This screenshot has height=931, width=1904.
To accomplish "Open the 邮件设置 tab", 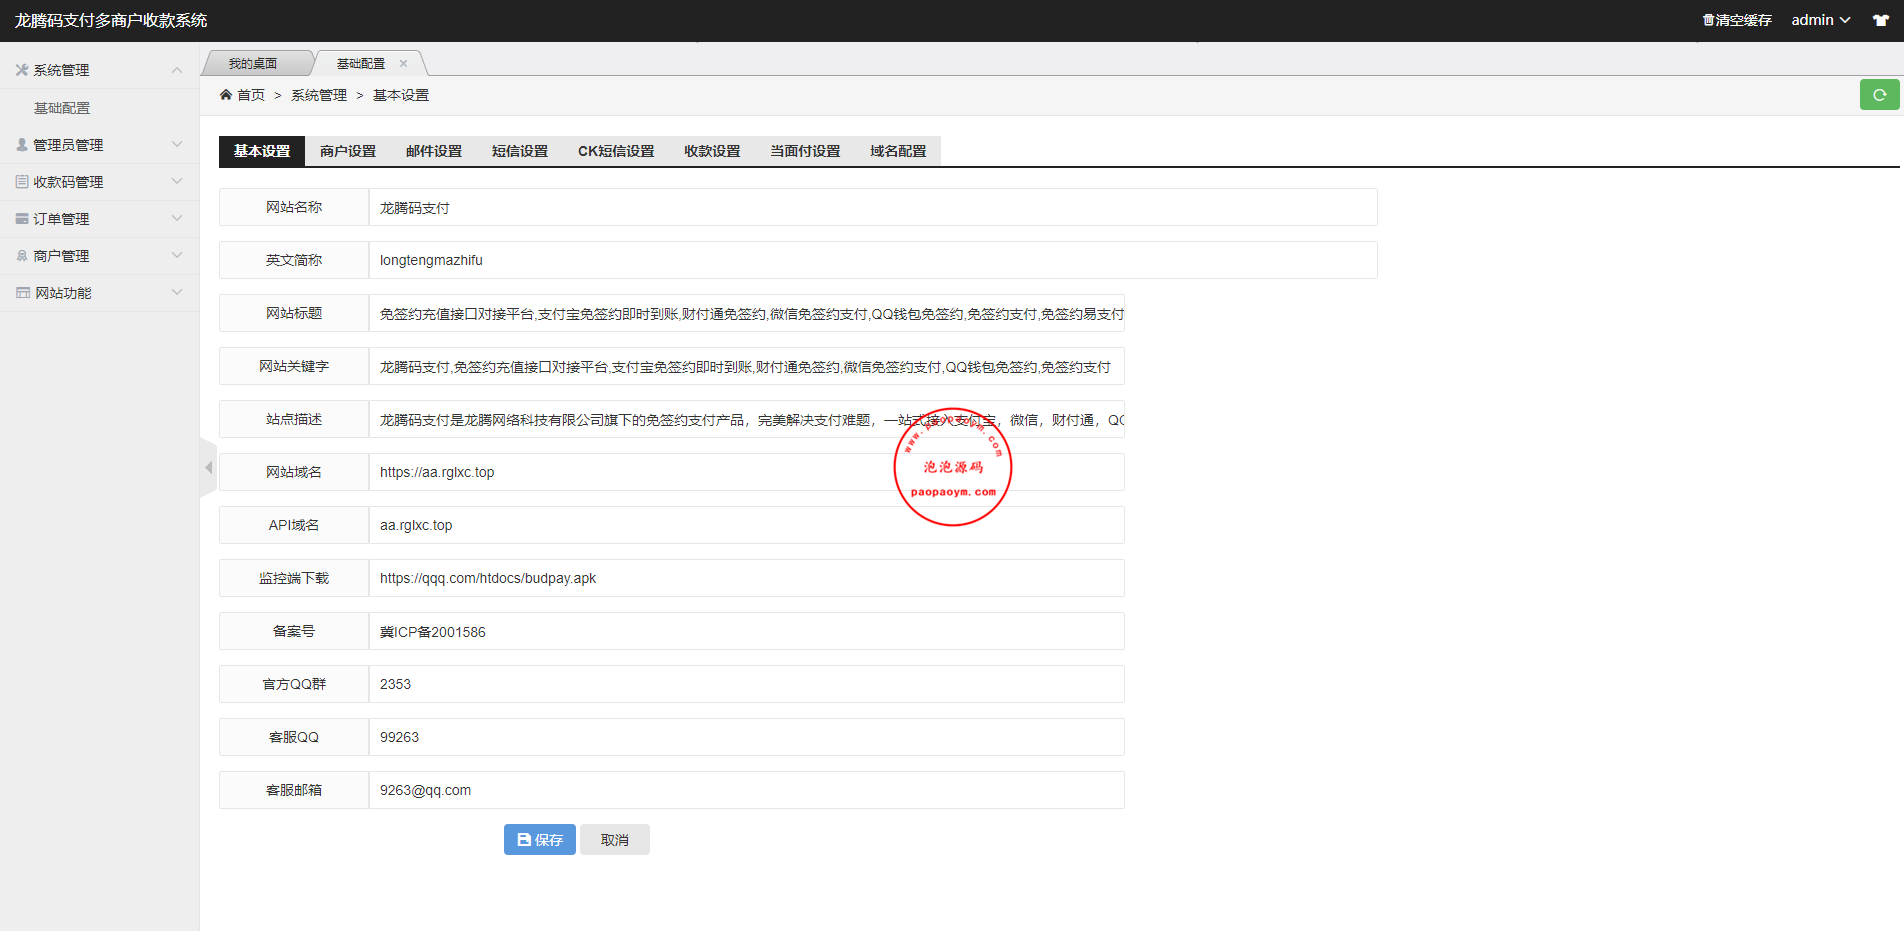I will coord(434,151).
